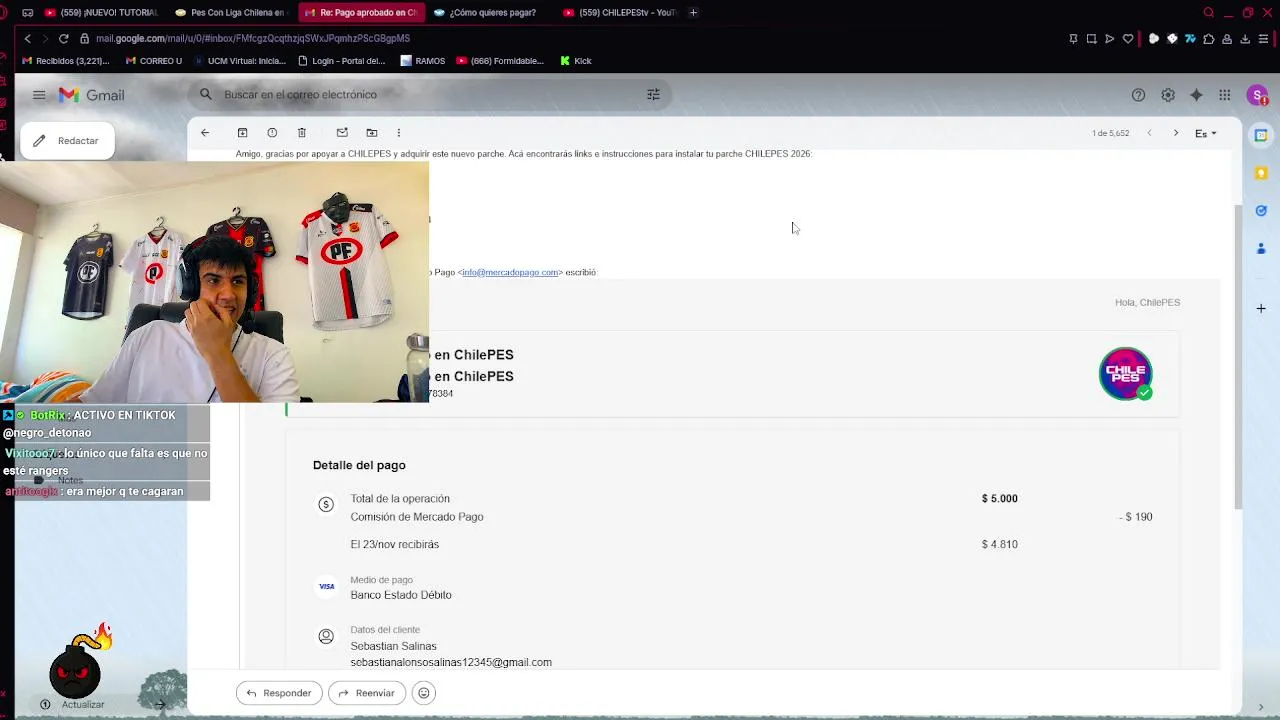Open Google Tasks side panel icon
Screen dimensions: 1280x720
pos(1261,211)
